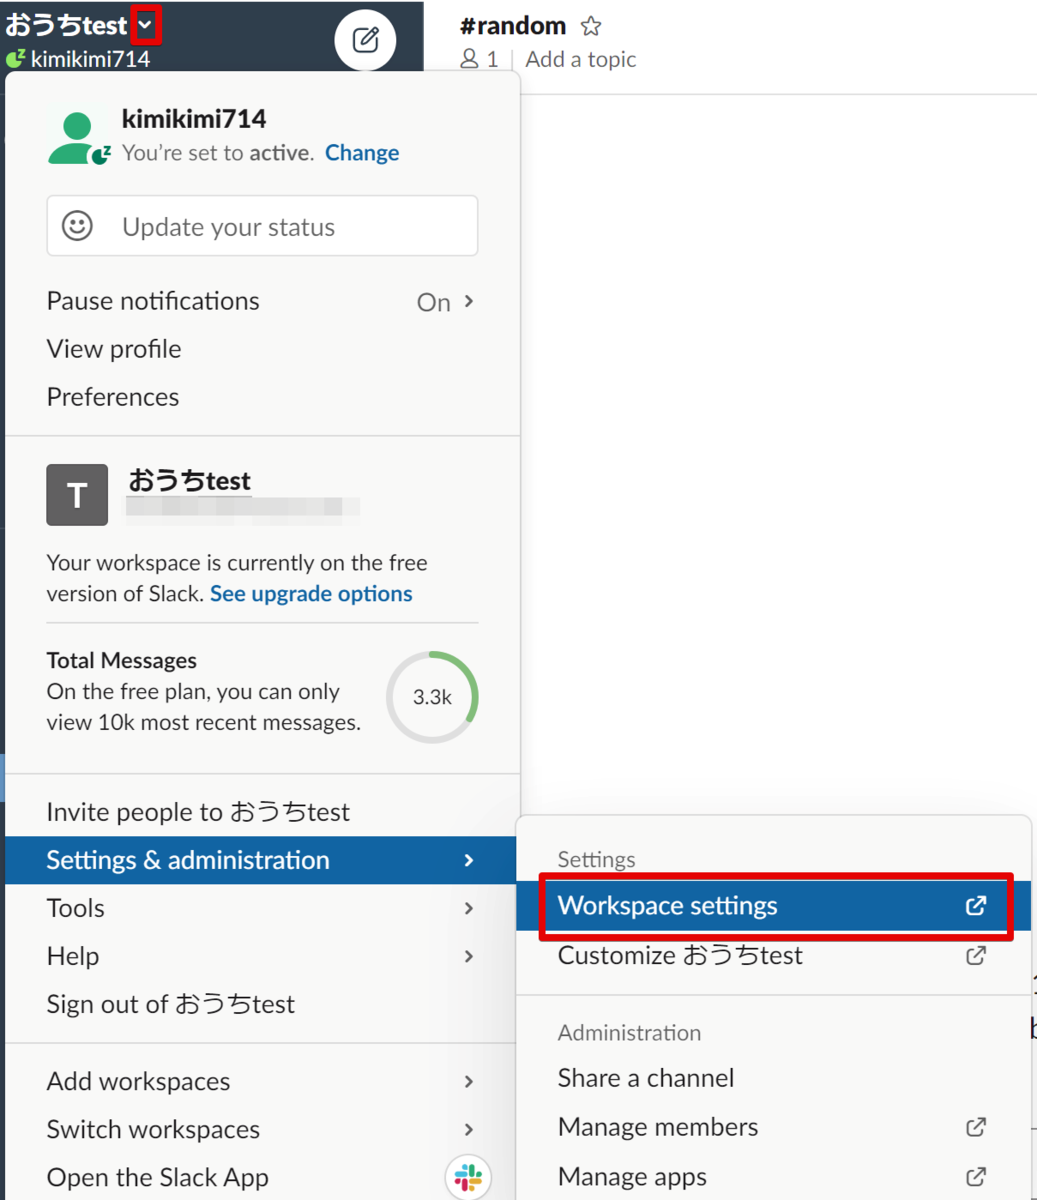Image resolution: width=1037 pixels, height=1200 pixels.
Task: Click Add a topic
Action: (581, 59)
